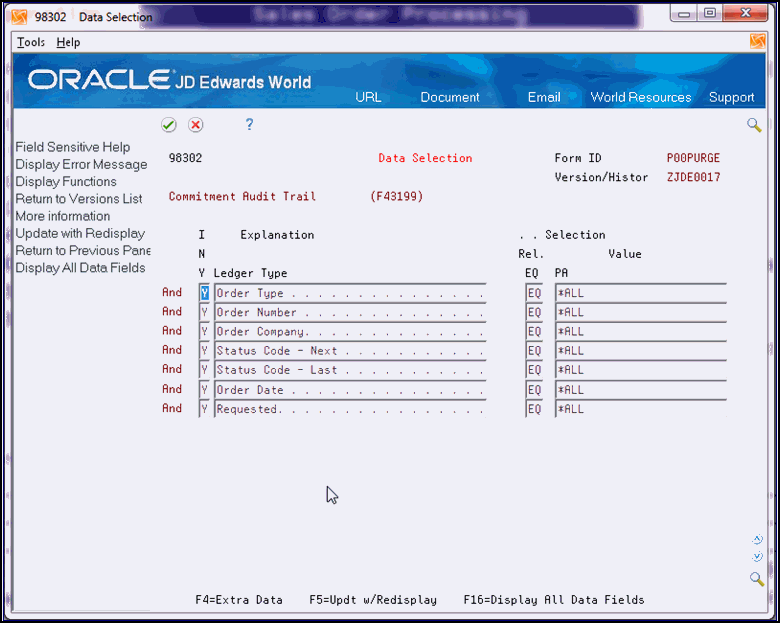Click F5=Updt w/Redisplay function key text
The width and height of the screenshot is (780, 623).
click(373, 600)
